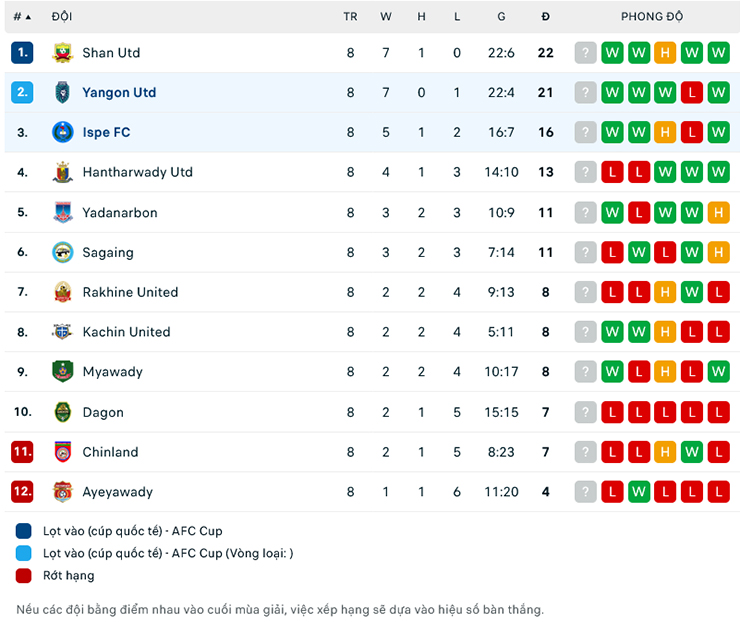
Task: Sort standings by the TR matches column
Action: click(350, 17)
